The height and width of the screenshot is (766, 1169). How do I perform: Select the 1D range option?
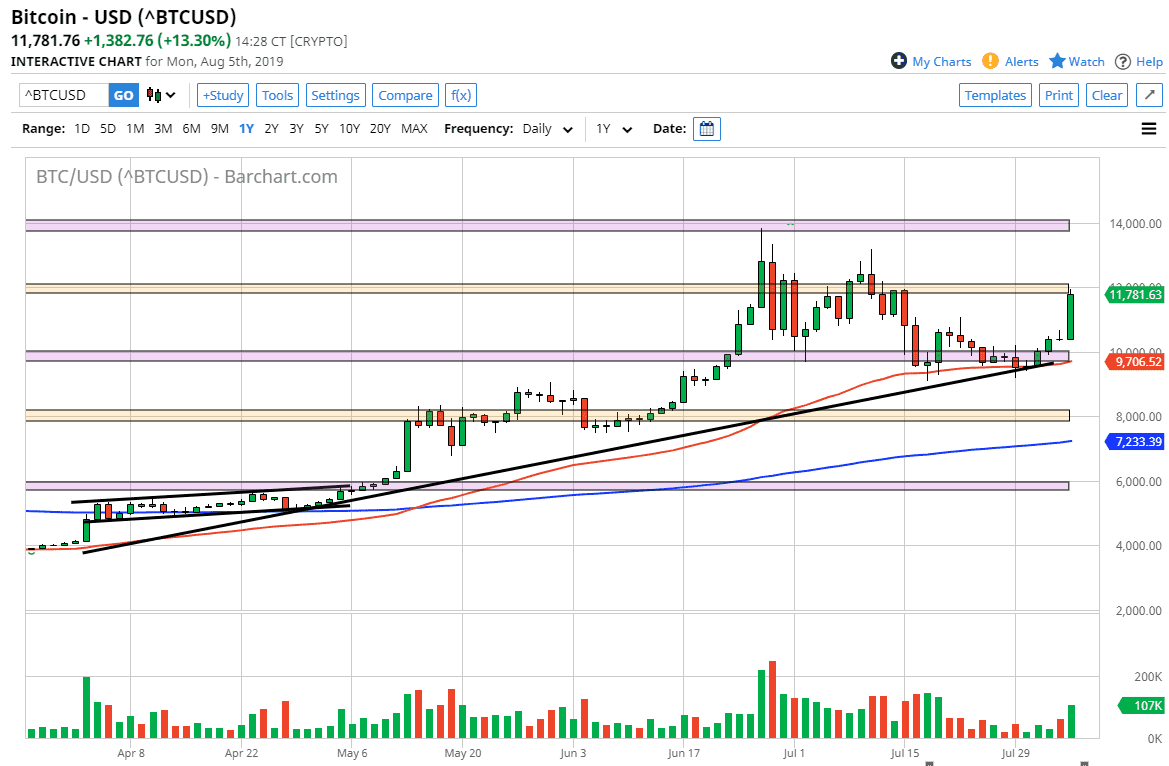[x=81, y=128]
